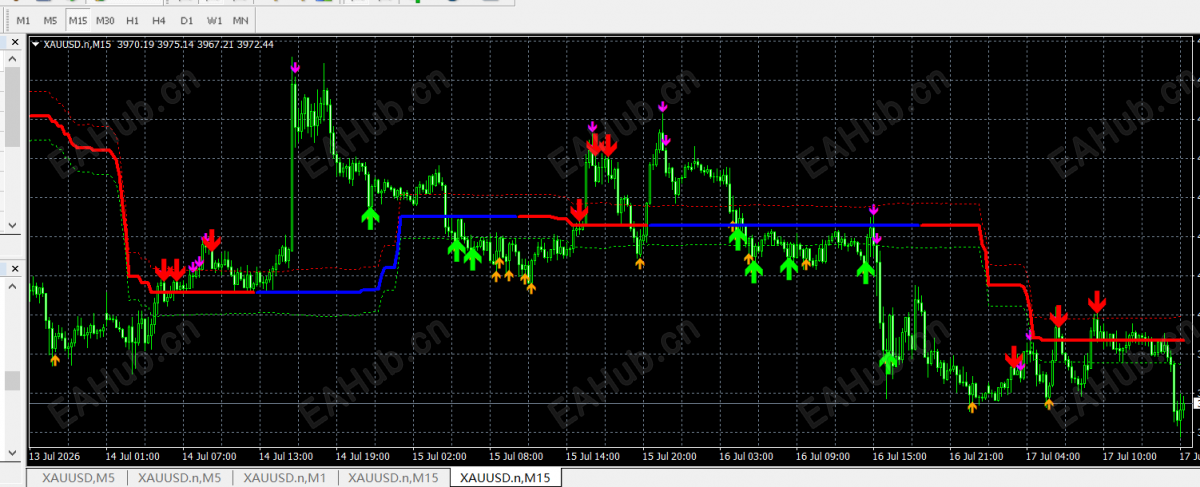Screen dimensions: 1200x487
Task: Click lower left panel scroll-up arrow
Action: 13,288
